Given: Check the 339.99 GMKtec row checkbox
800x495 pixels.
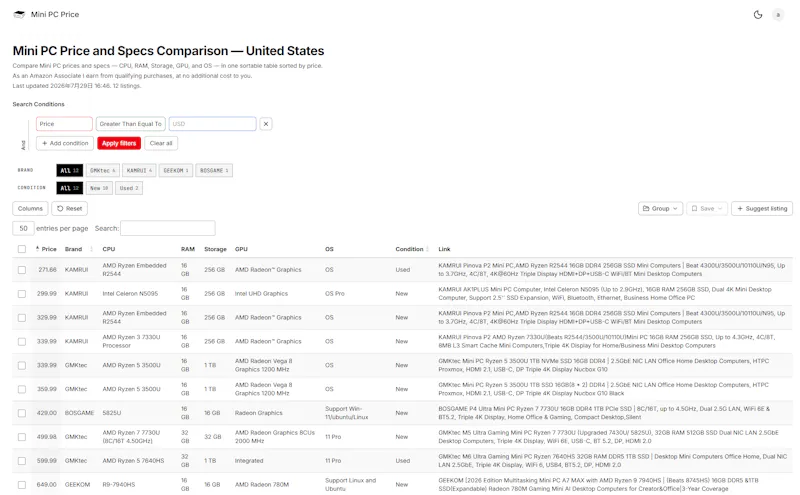Looking at the screenshot, I should point(22,365).
